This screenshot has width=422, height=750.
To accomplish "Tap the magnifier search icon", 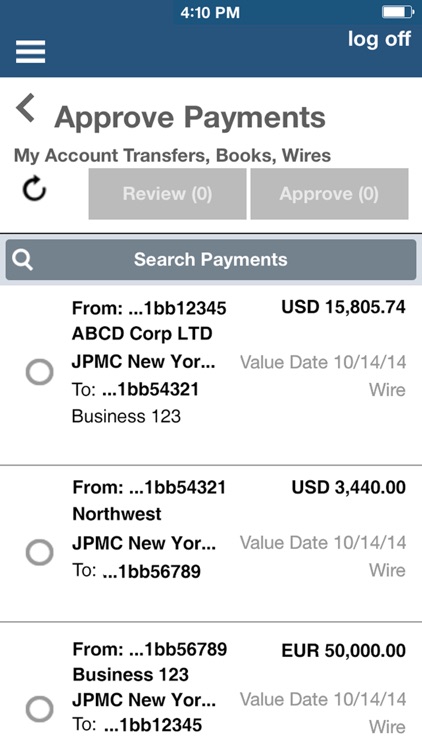I will [x=22, y=260].
